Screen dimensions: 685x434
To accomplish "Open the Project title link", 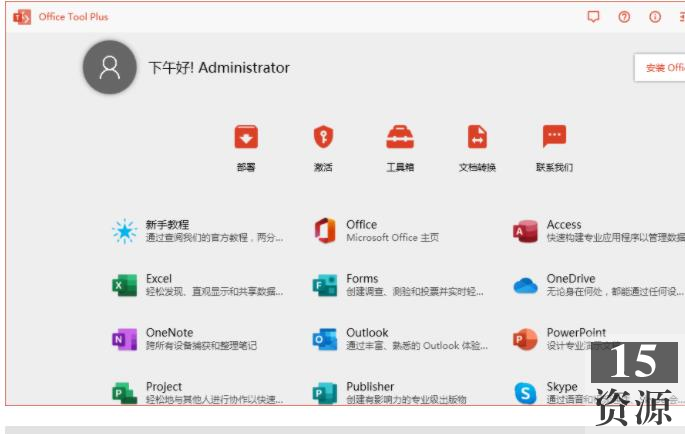I will pos(164,387).
